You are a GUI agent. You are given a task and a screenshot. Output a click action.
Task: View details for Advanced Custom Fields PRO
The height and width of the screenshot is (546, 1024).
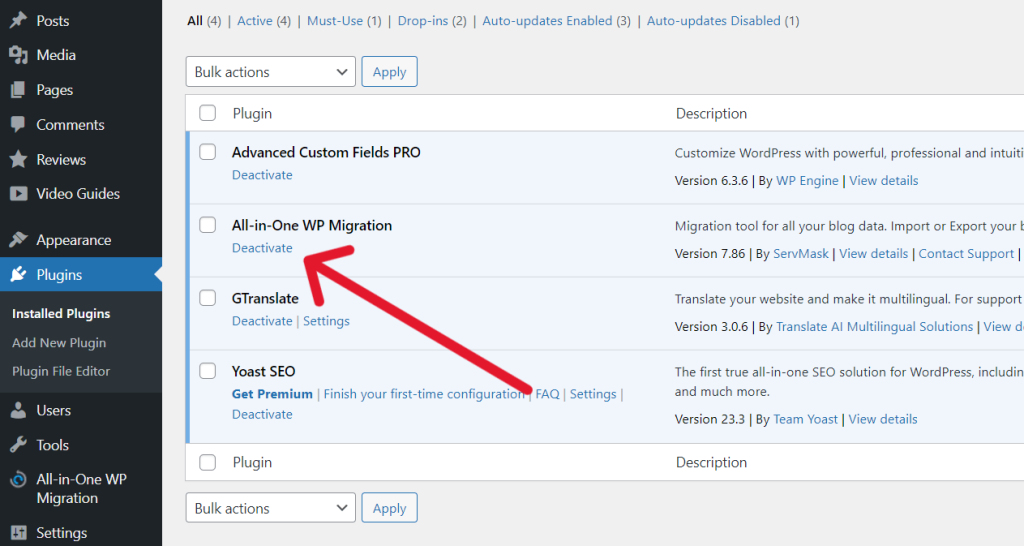coord(884,181)
